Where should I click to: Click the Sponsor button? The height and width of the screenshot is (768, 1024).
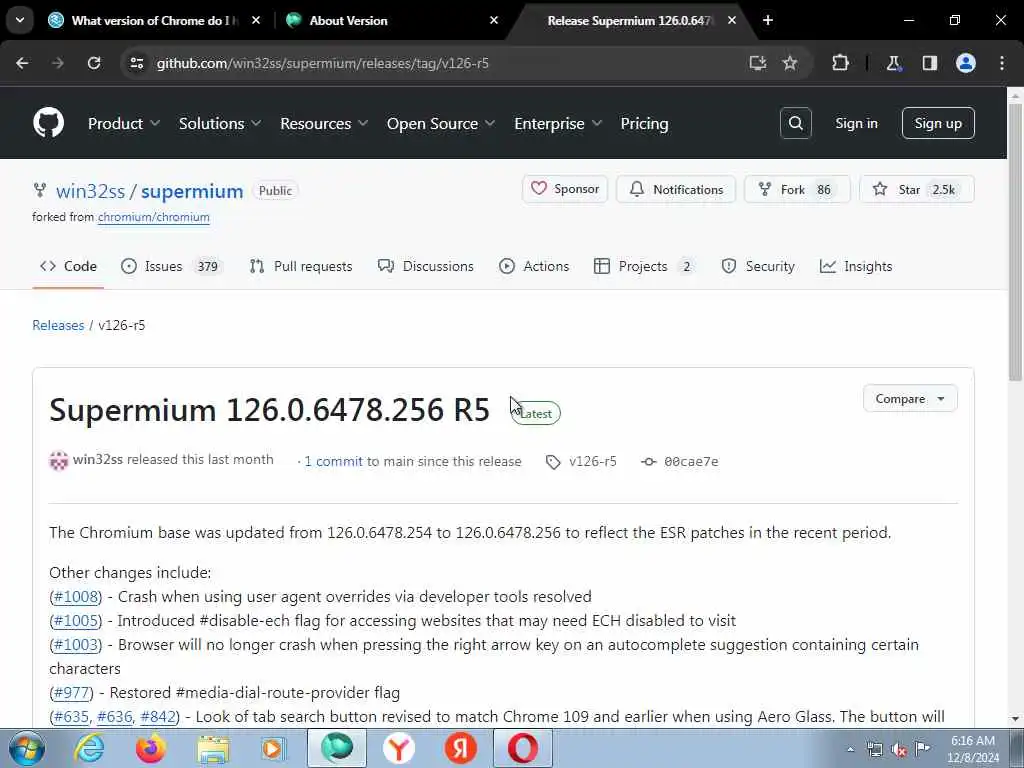565,189
